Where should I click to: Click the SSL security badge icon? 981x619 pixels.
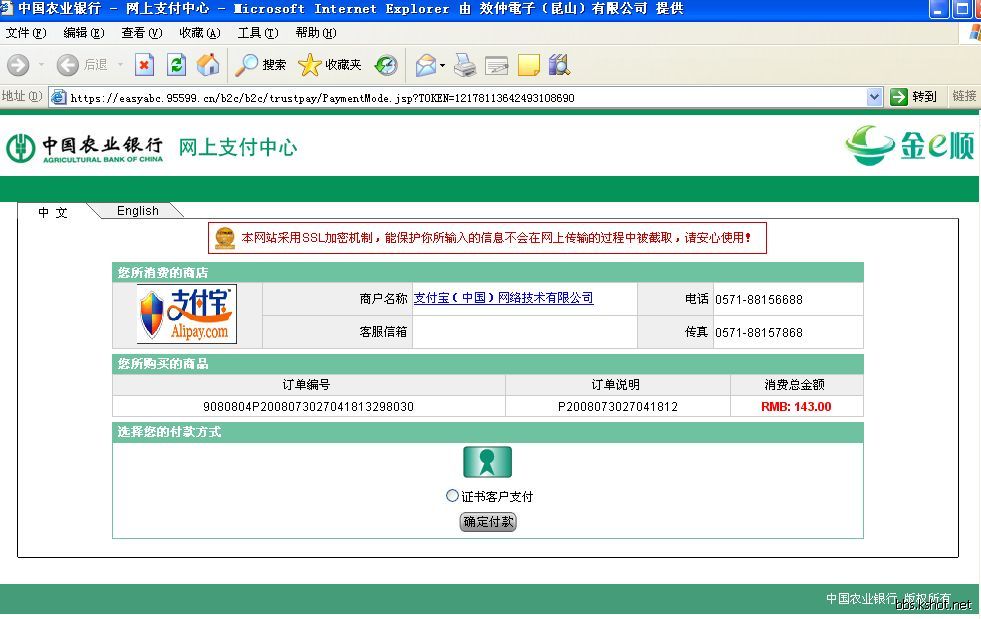(225, 238)
